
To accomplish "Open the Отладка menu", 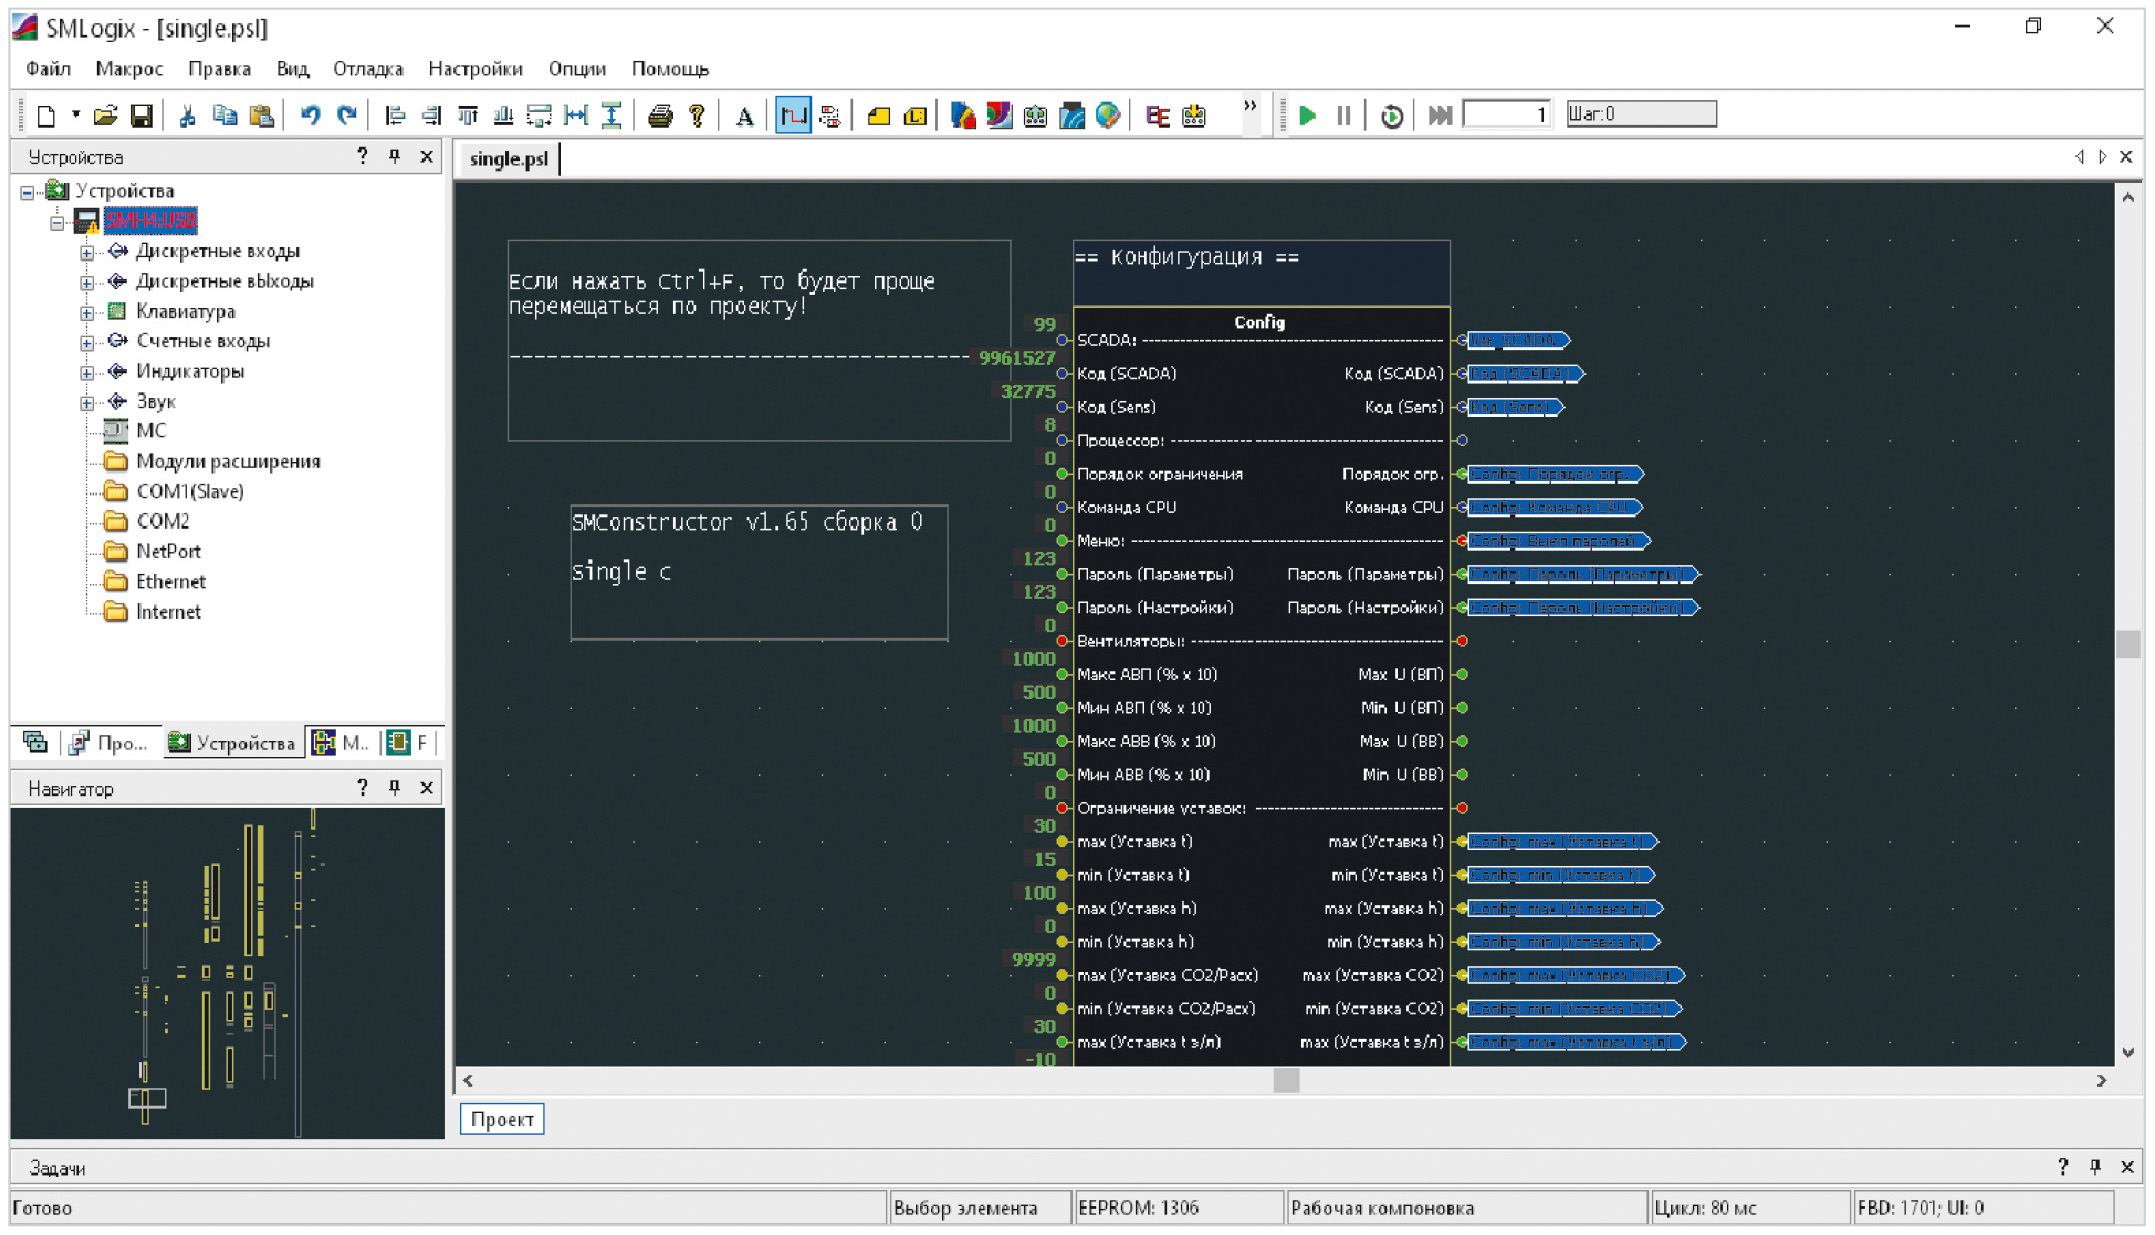I will point(367,68).
